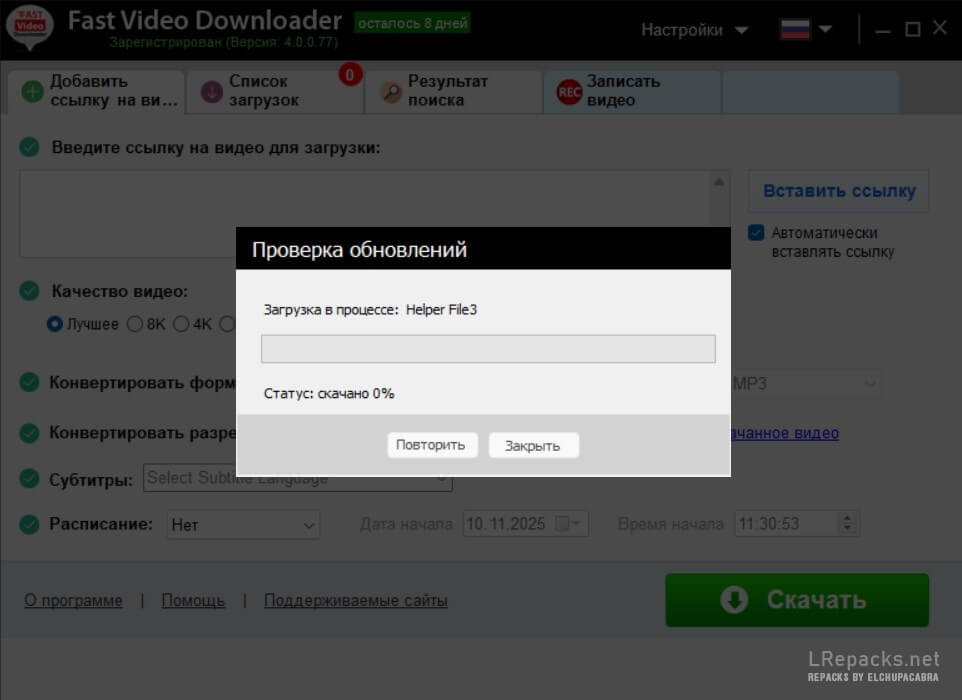This screenshot has width=962, height=700.
Task: Open the Настройки dropdown menu
Action: click(694, 30)
